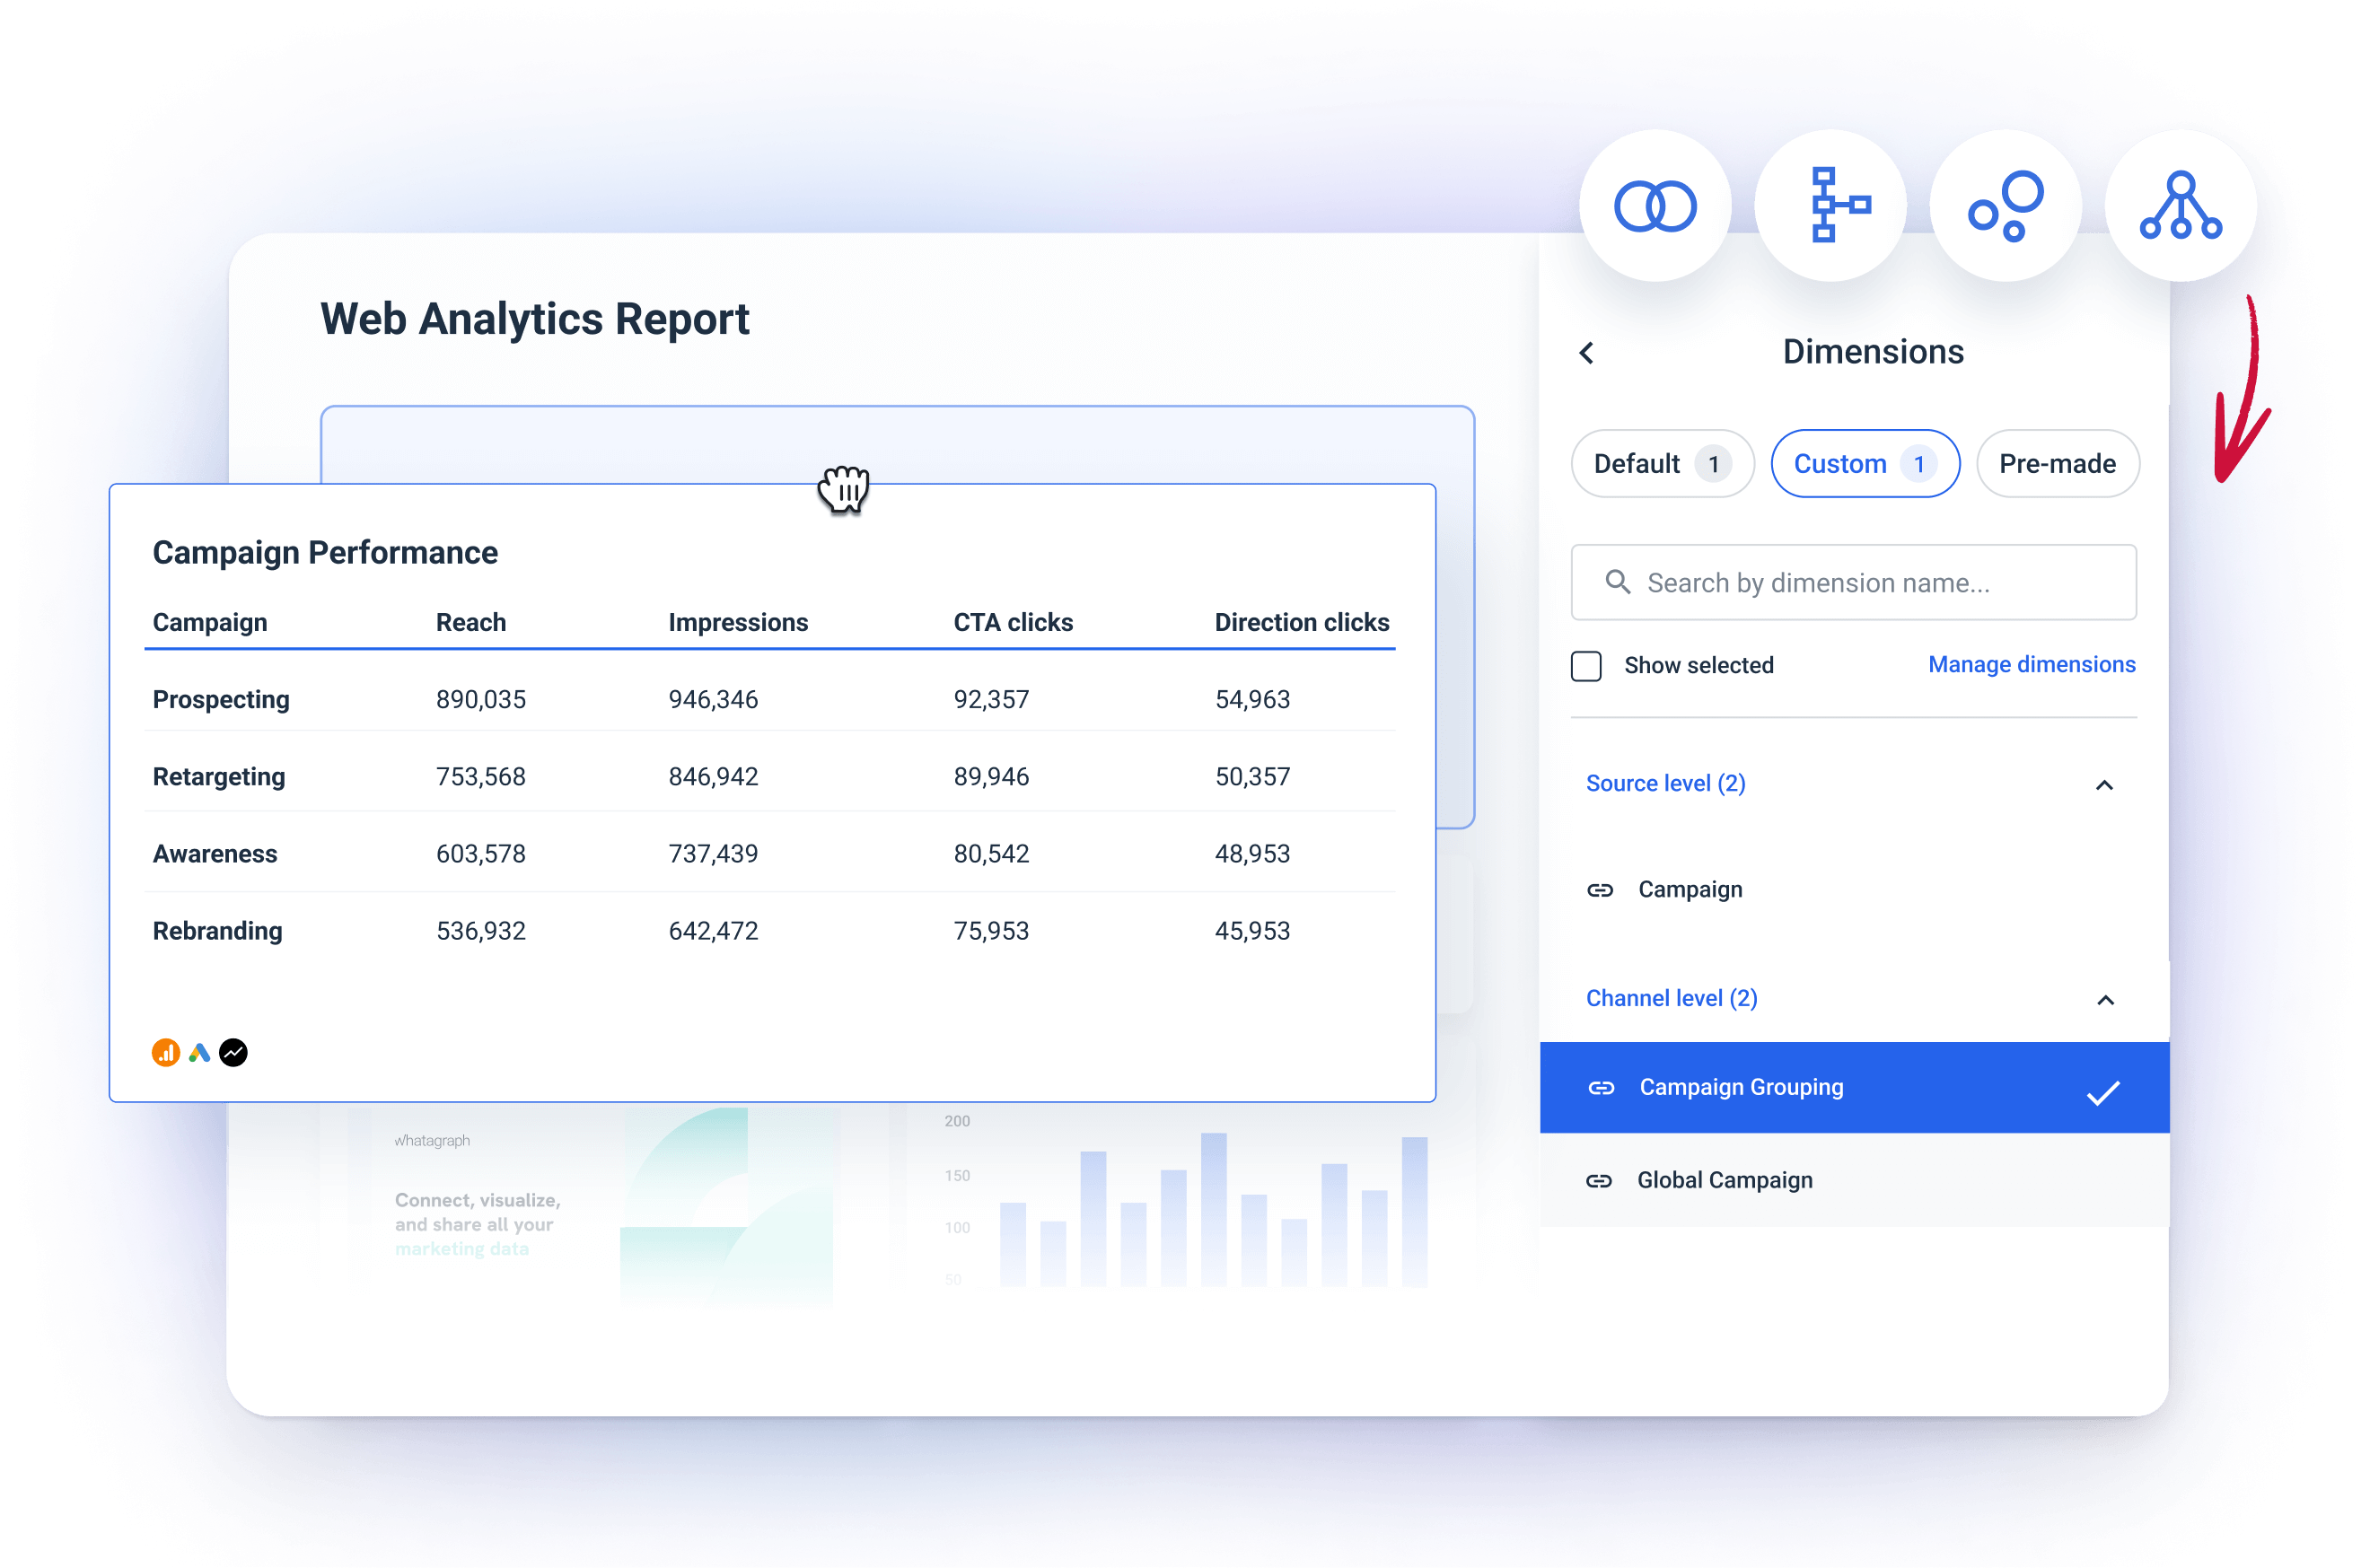Enable the Show selected checkbox
2370x1568 pixels.
[x=1585, y=665]
